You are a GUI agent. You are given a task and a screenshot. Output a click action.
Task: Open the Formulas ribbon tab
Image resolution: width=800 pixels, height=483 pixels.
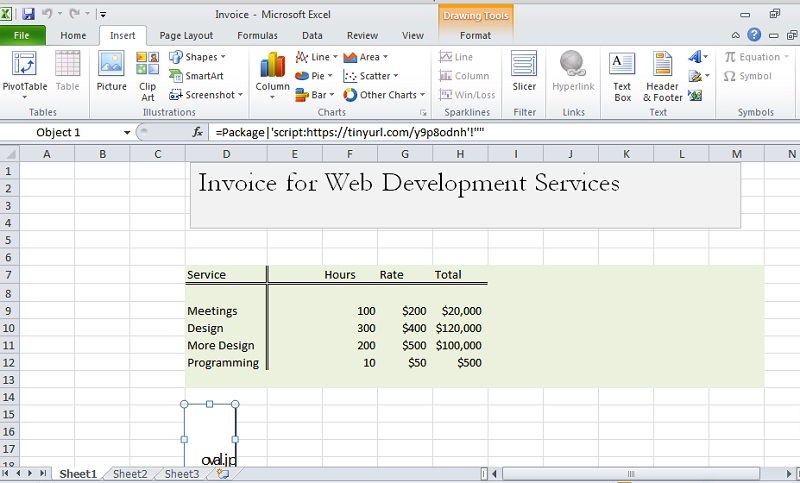[257, 35]
